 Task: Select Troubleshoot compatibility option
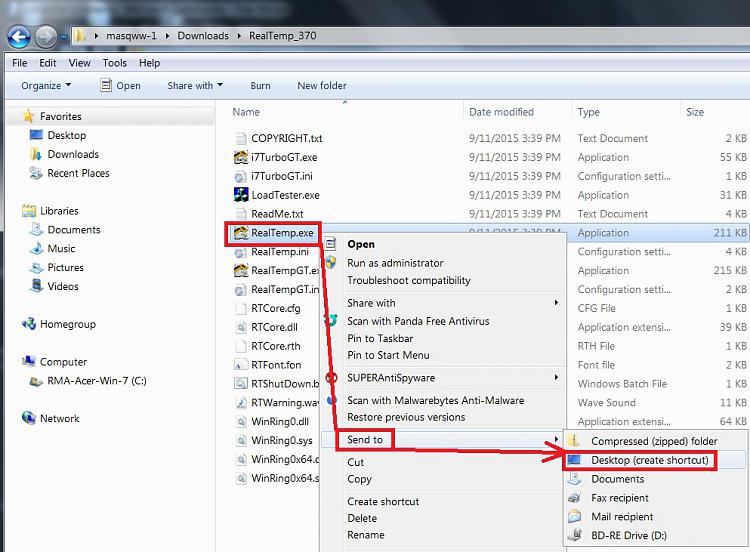pos(408,280)
